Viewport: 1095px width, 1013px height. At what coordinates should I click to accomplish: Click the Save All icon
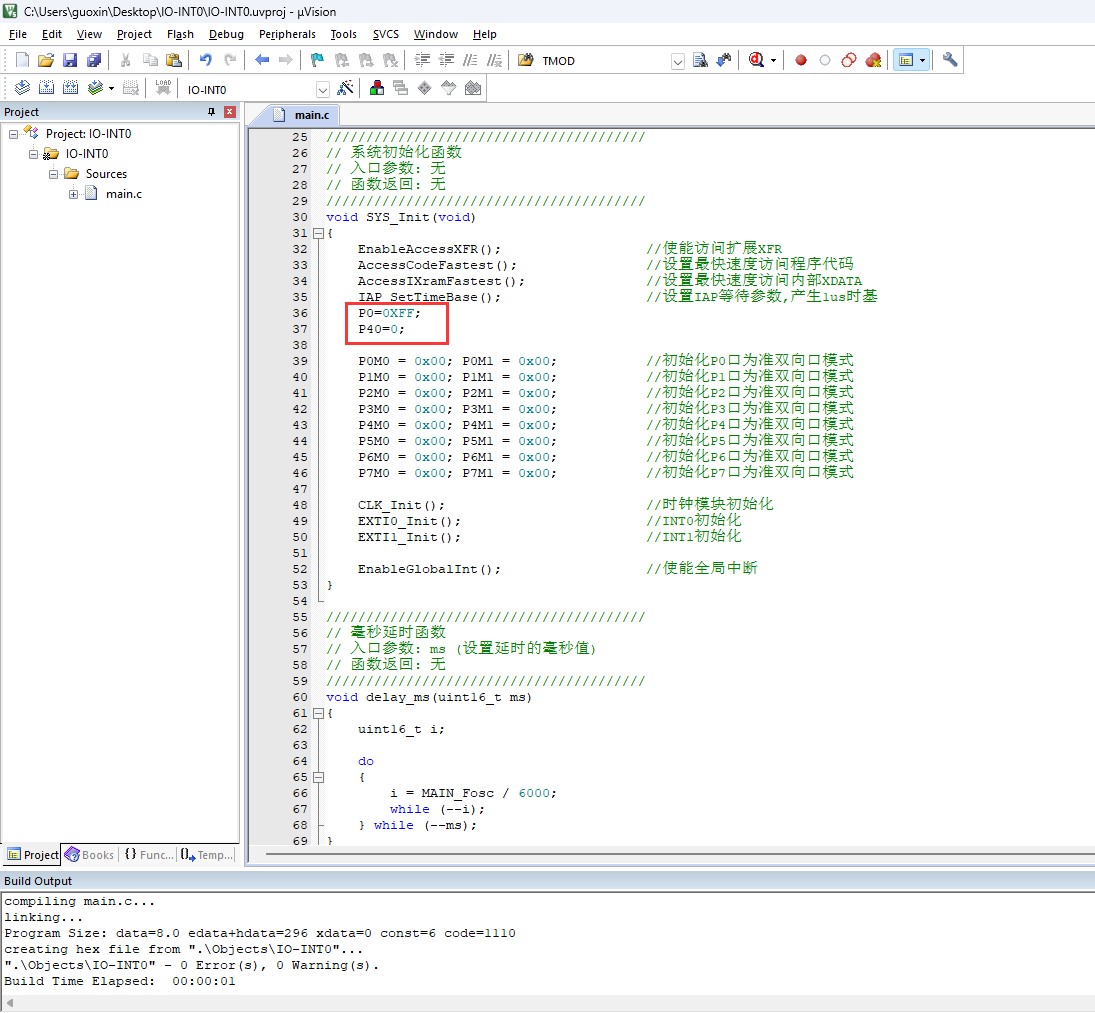(94, 60)
